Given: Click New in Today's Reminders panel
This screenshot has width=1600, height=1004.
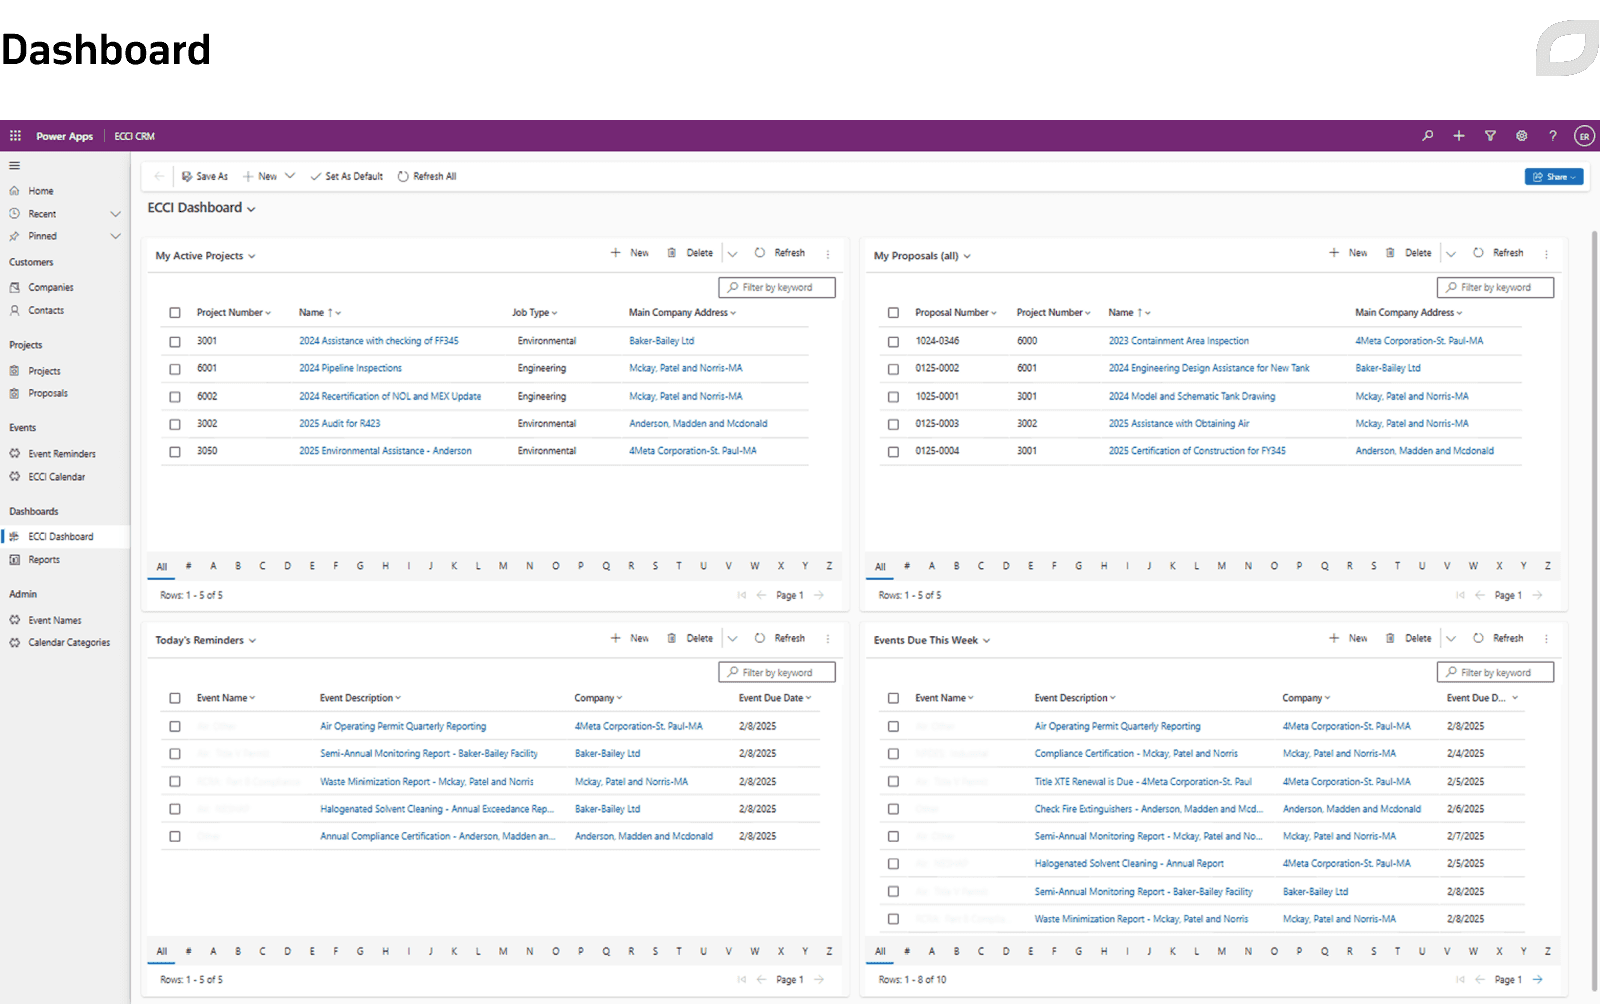Looking at the screenshot, I should click(630, 638).
